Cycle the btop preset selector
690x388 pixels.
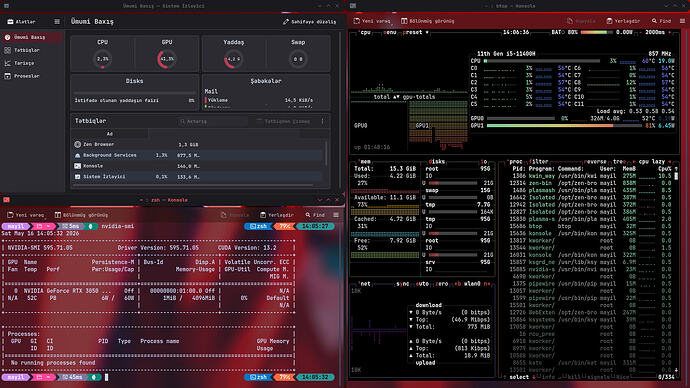tap(414, 33)
